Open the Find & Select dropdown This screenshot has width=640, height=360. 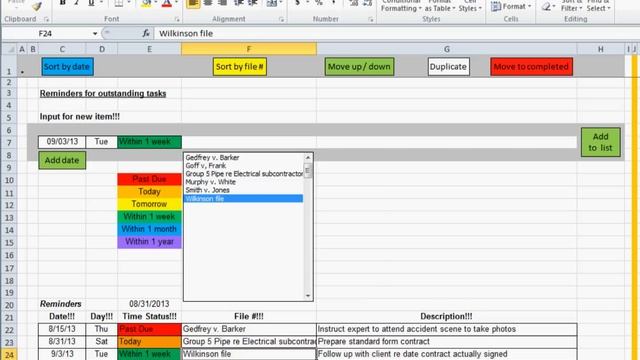[x=599, y=6]
